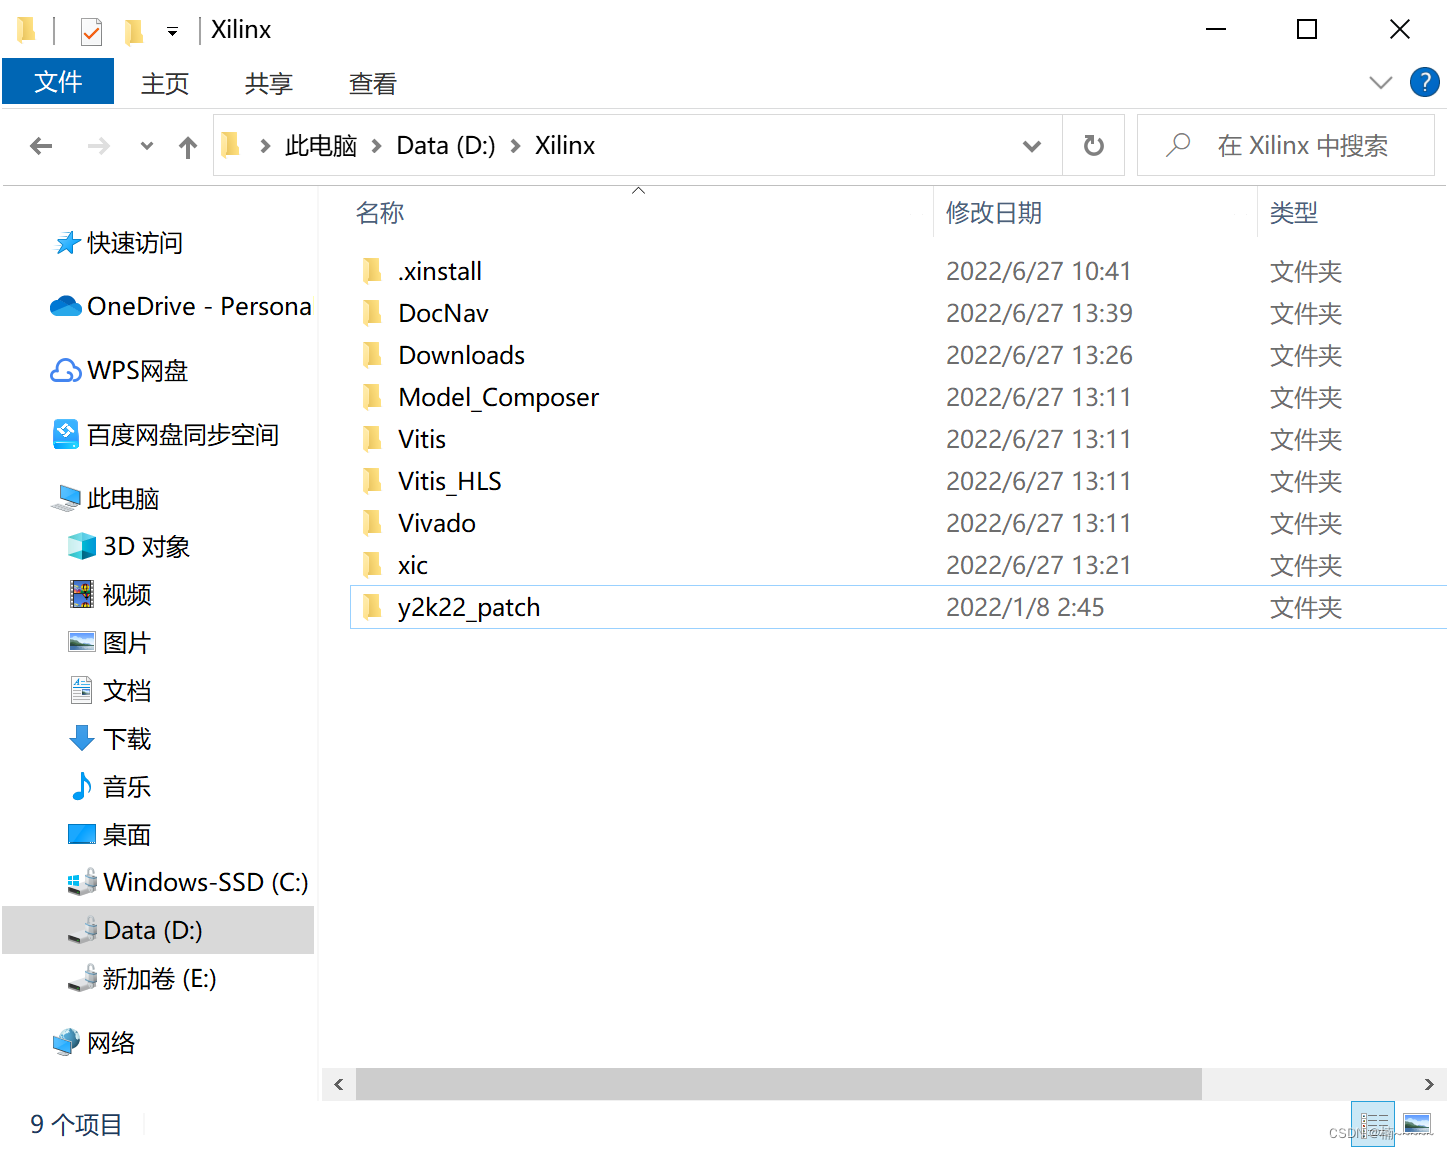1449x1149 pixels.
Task: Open the 文件 menu tab
Action: click(x=58, y=82)
